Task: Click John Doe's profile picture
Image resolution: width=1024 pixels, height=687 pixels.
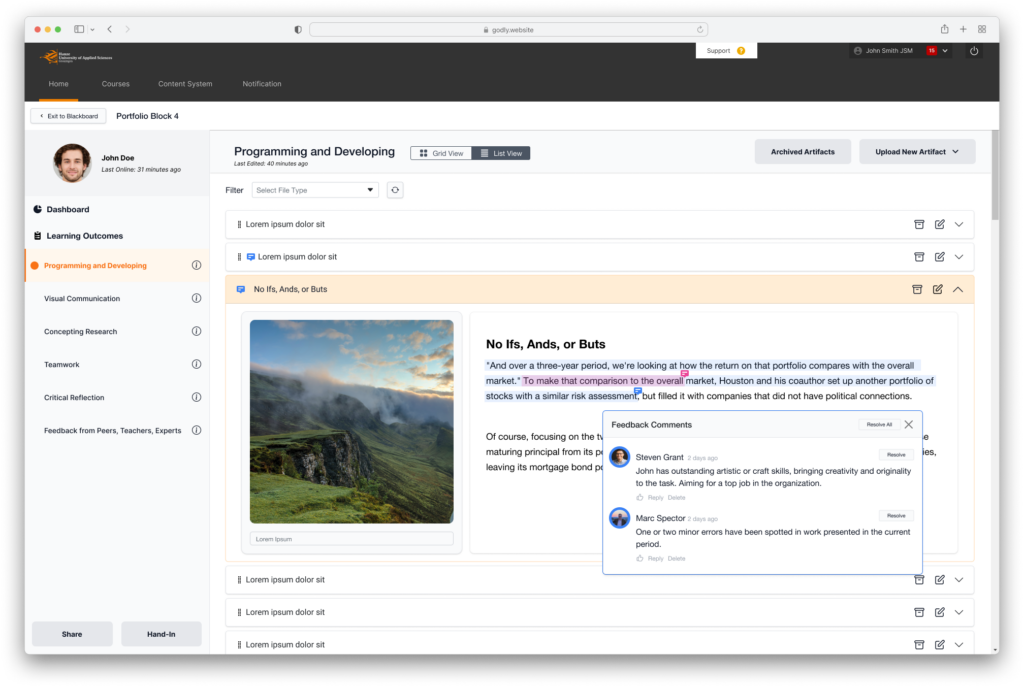Action: coord(72,163)
